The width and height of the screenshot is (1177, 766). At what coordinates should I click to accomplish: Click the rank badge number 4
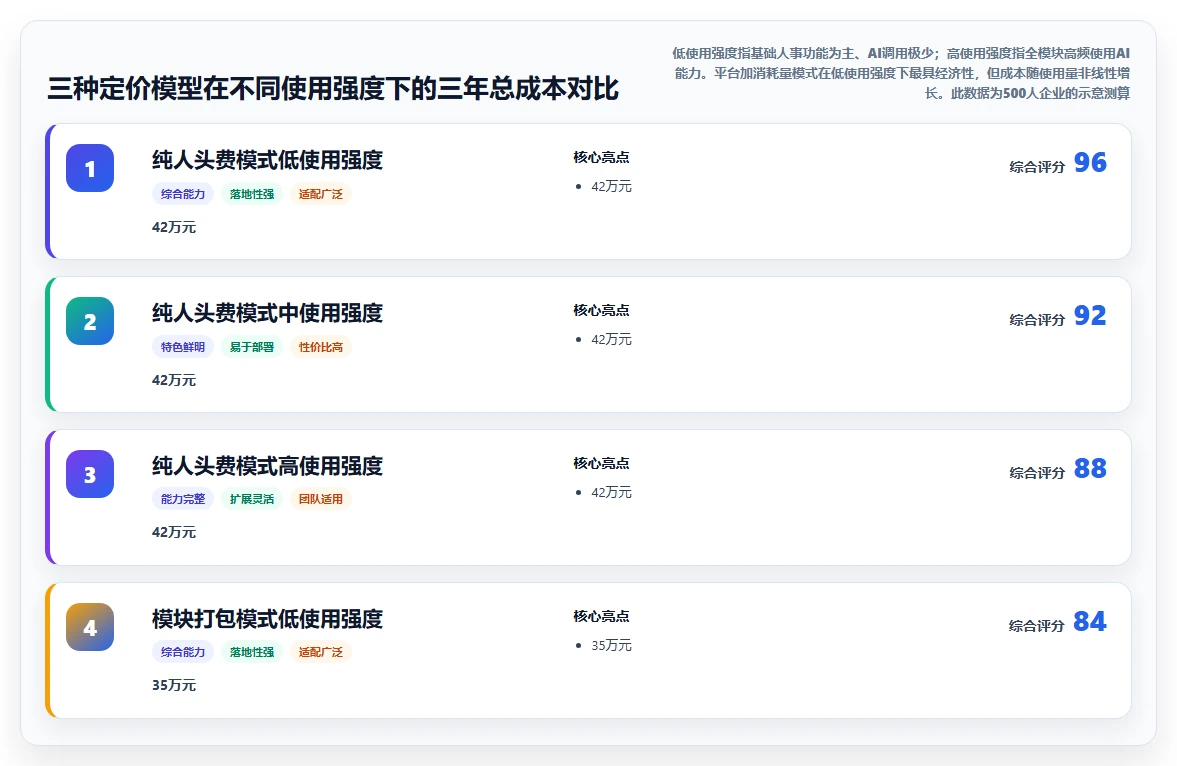90,627
